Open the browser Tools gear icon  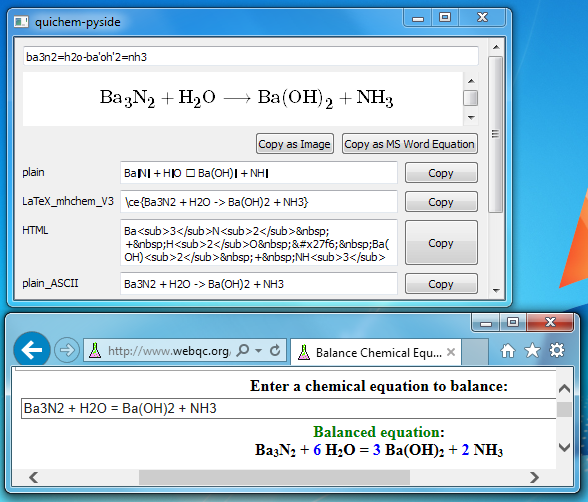557,350
